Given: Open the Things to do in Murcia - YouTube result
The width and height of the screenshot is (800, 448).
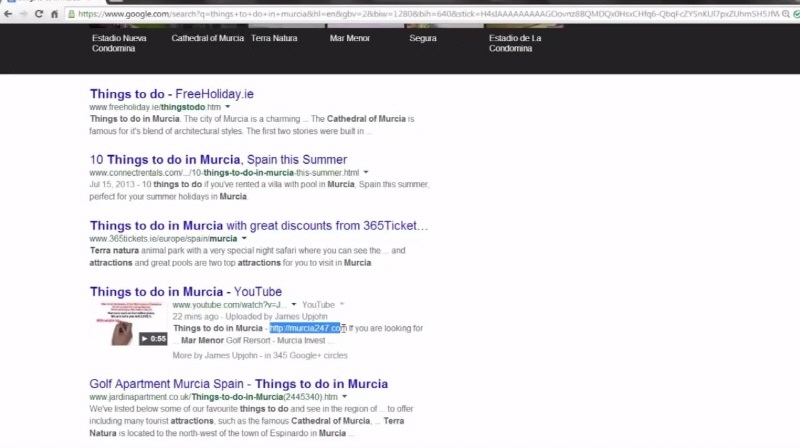Looking at the screenshot, I should click(186, 291).
